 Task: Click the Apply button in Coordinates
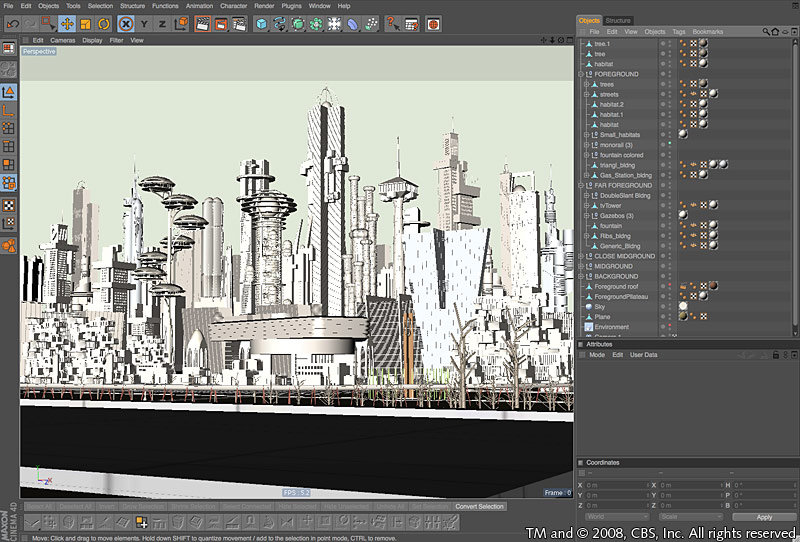coord(764,517)
